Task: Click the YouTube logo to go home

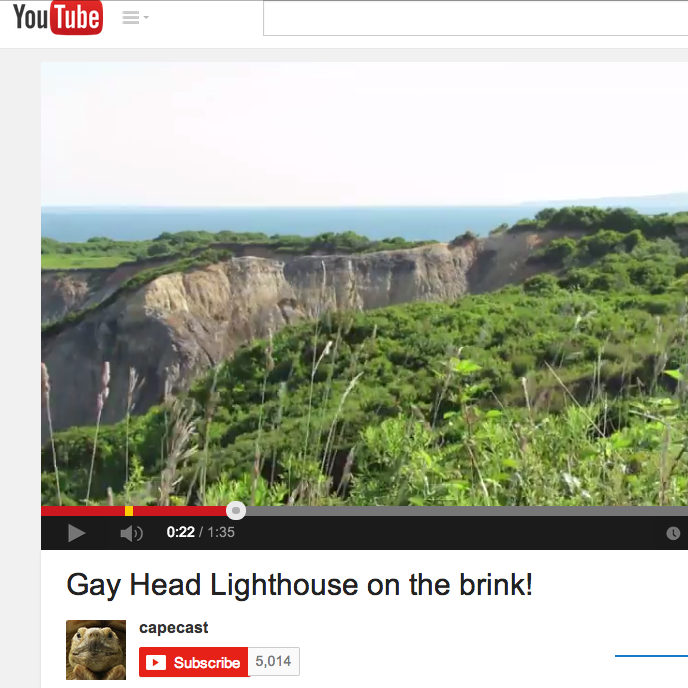Action: click(x=58, y=17)
